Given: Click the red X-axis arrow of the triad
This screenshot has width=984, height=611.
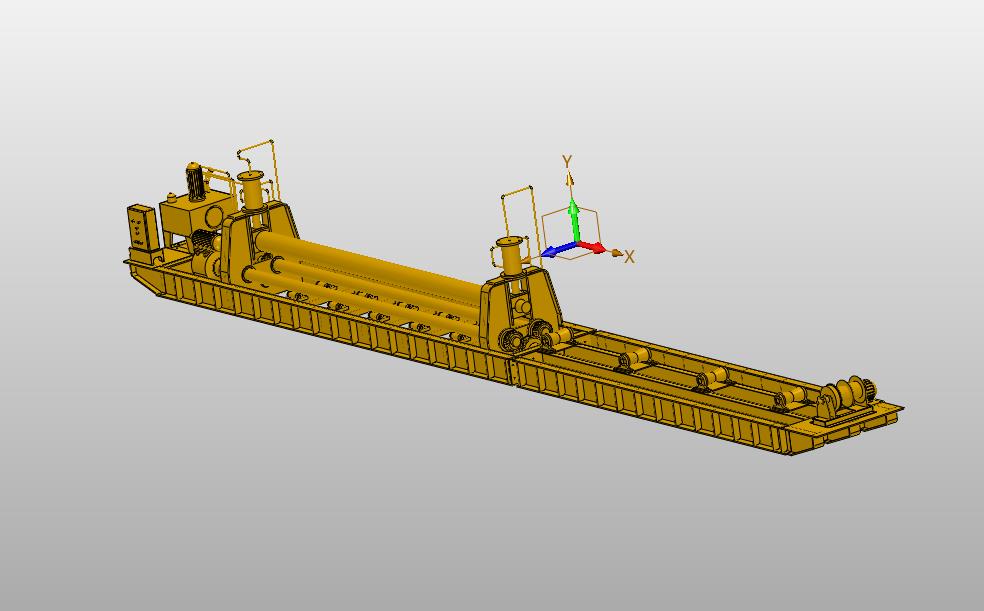Looking at the screenshot, I should [x=591, y=247].
